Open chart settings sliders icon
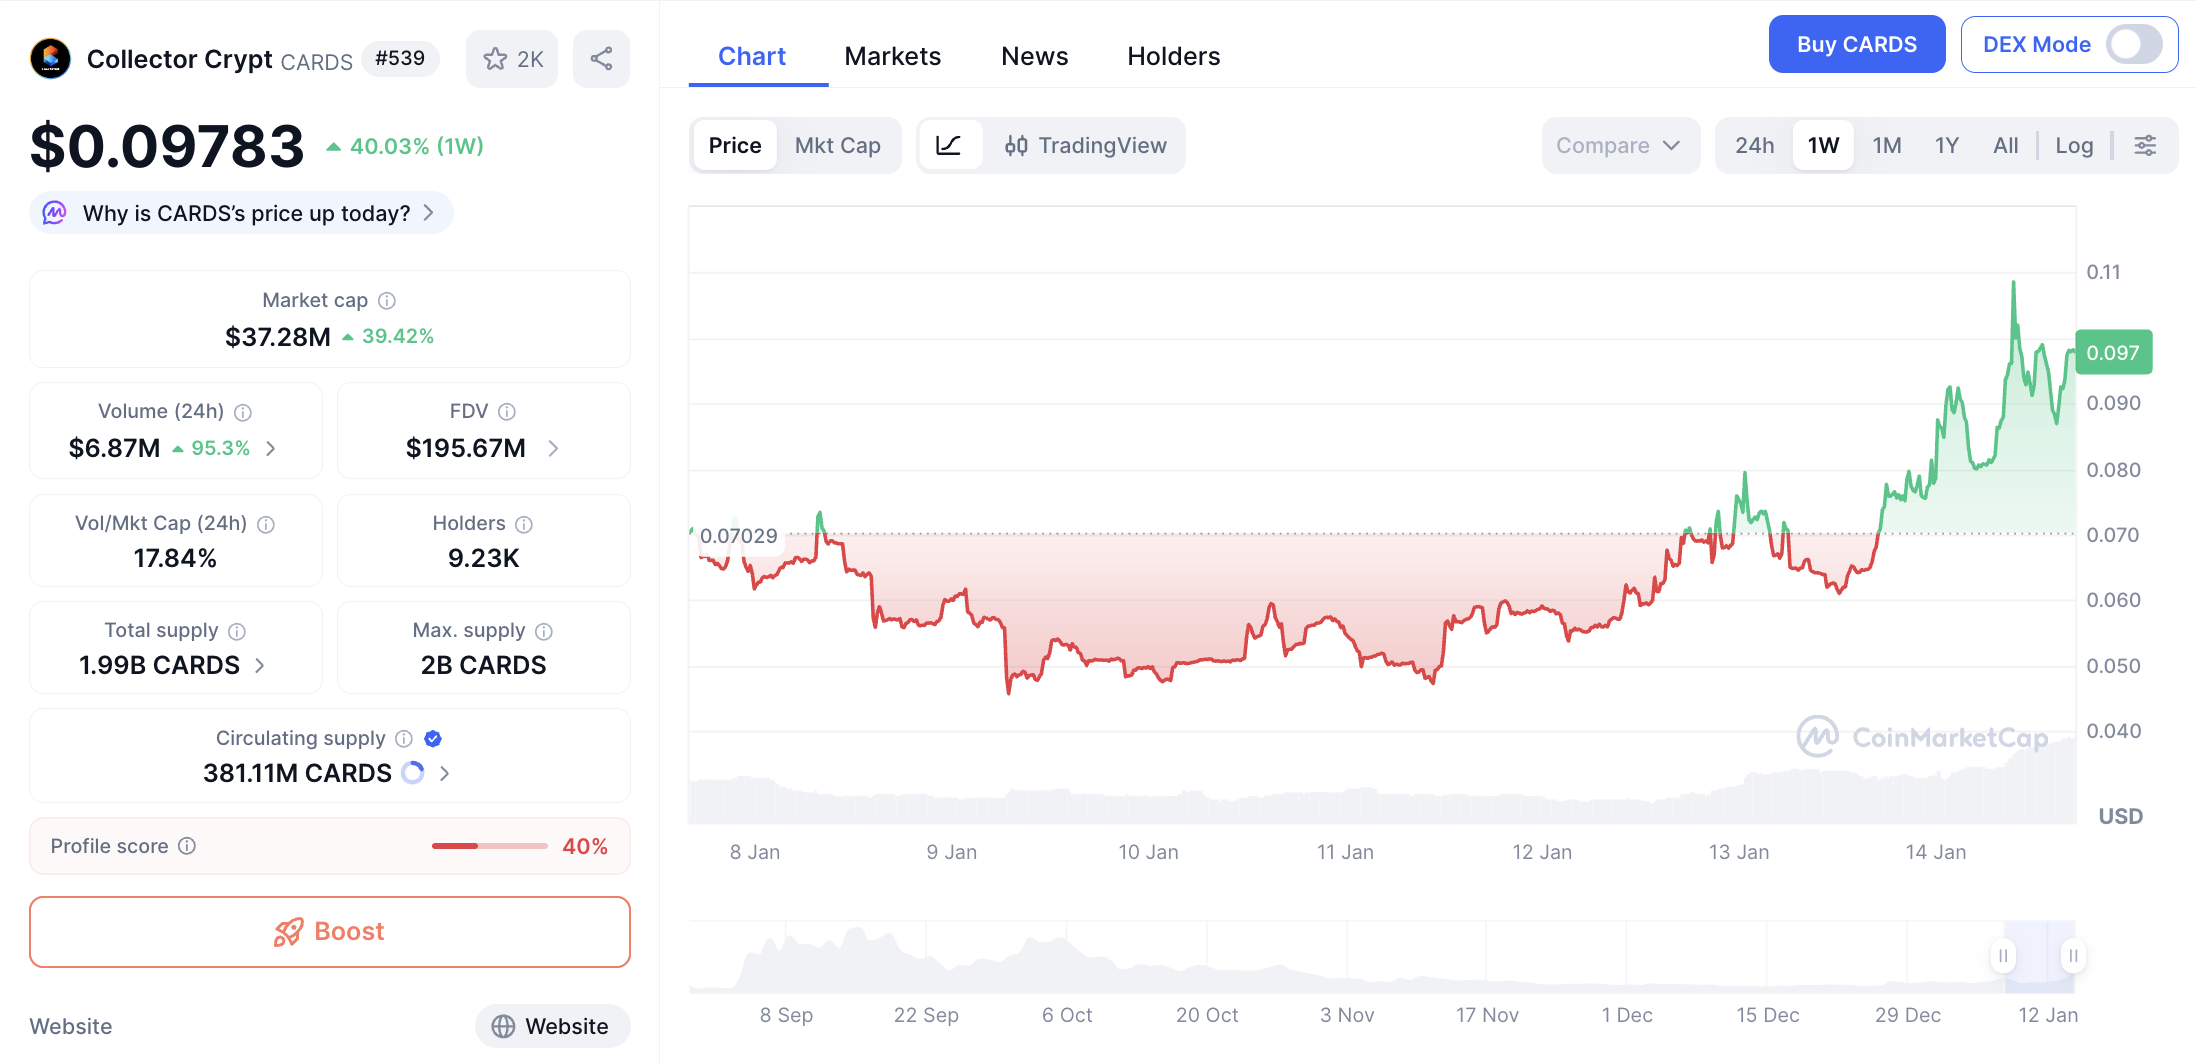Screen dimensions: 2196x1064 (2145, 146)
